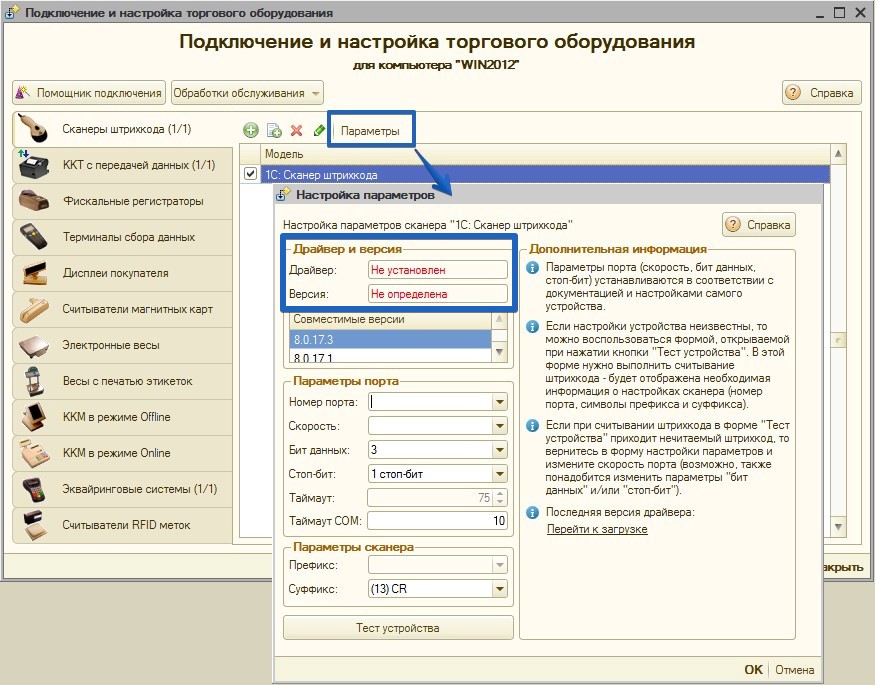
Task: Click the copy device icon in toolbar
Action: tap(273, 131)
